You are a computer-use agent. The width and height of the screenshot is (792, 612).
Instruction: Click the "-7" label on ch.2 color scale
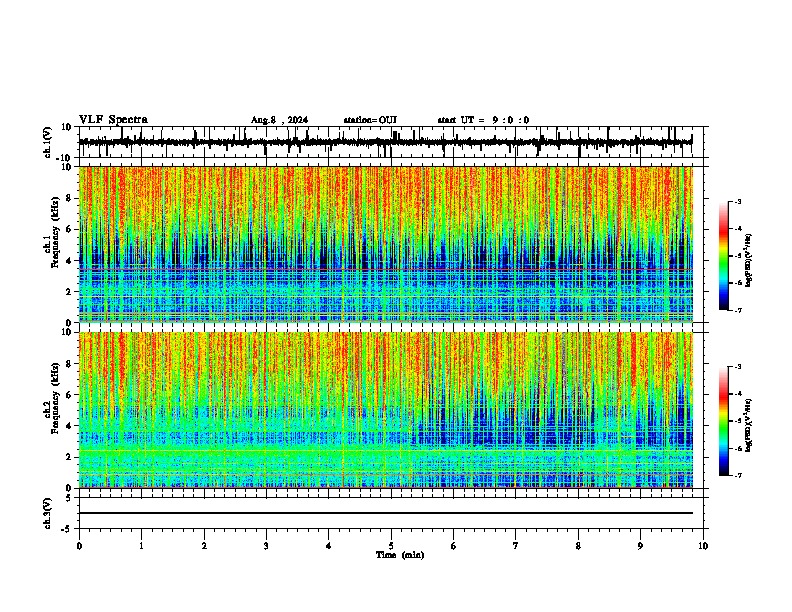pos(737,475)
